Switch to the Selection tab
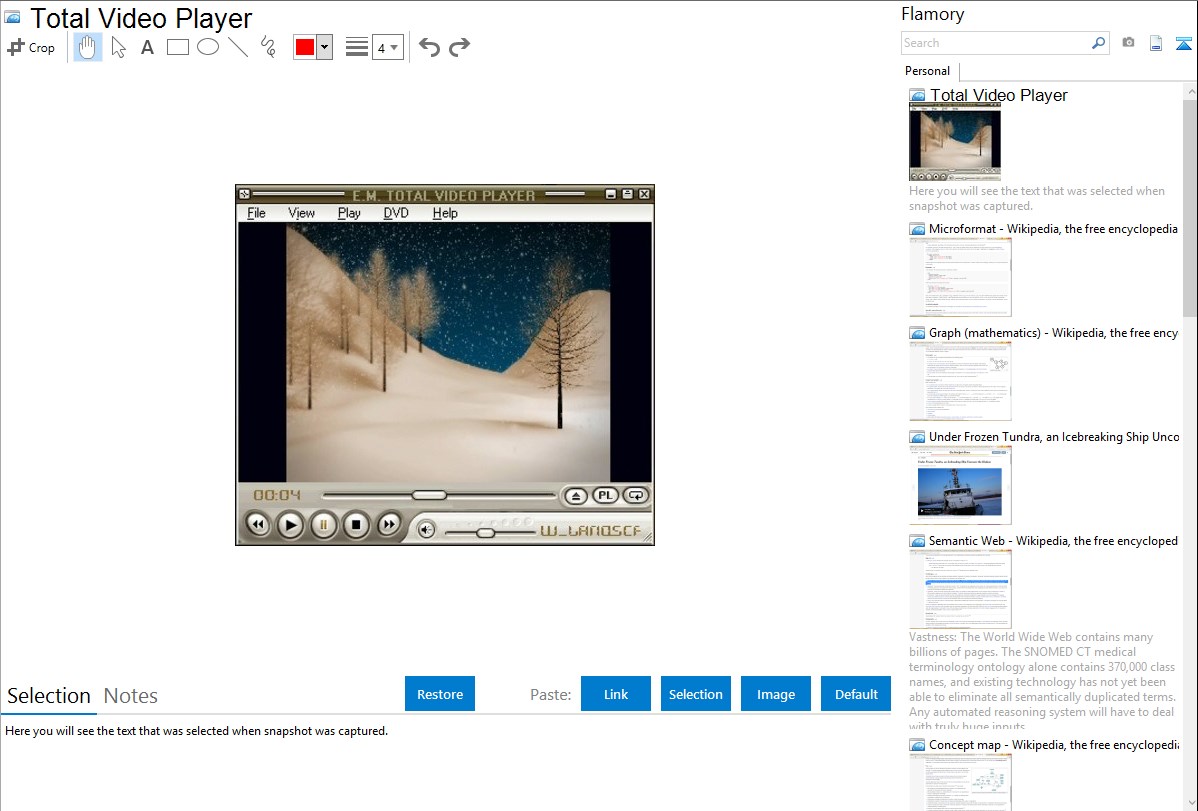The width and height of the screenshot is (1198, 811). 49,696
